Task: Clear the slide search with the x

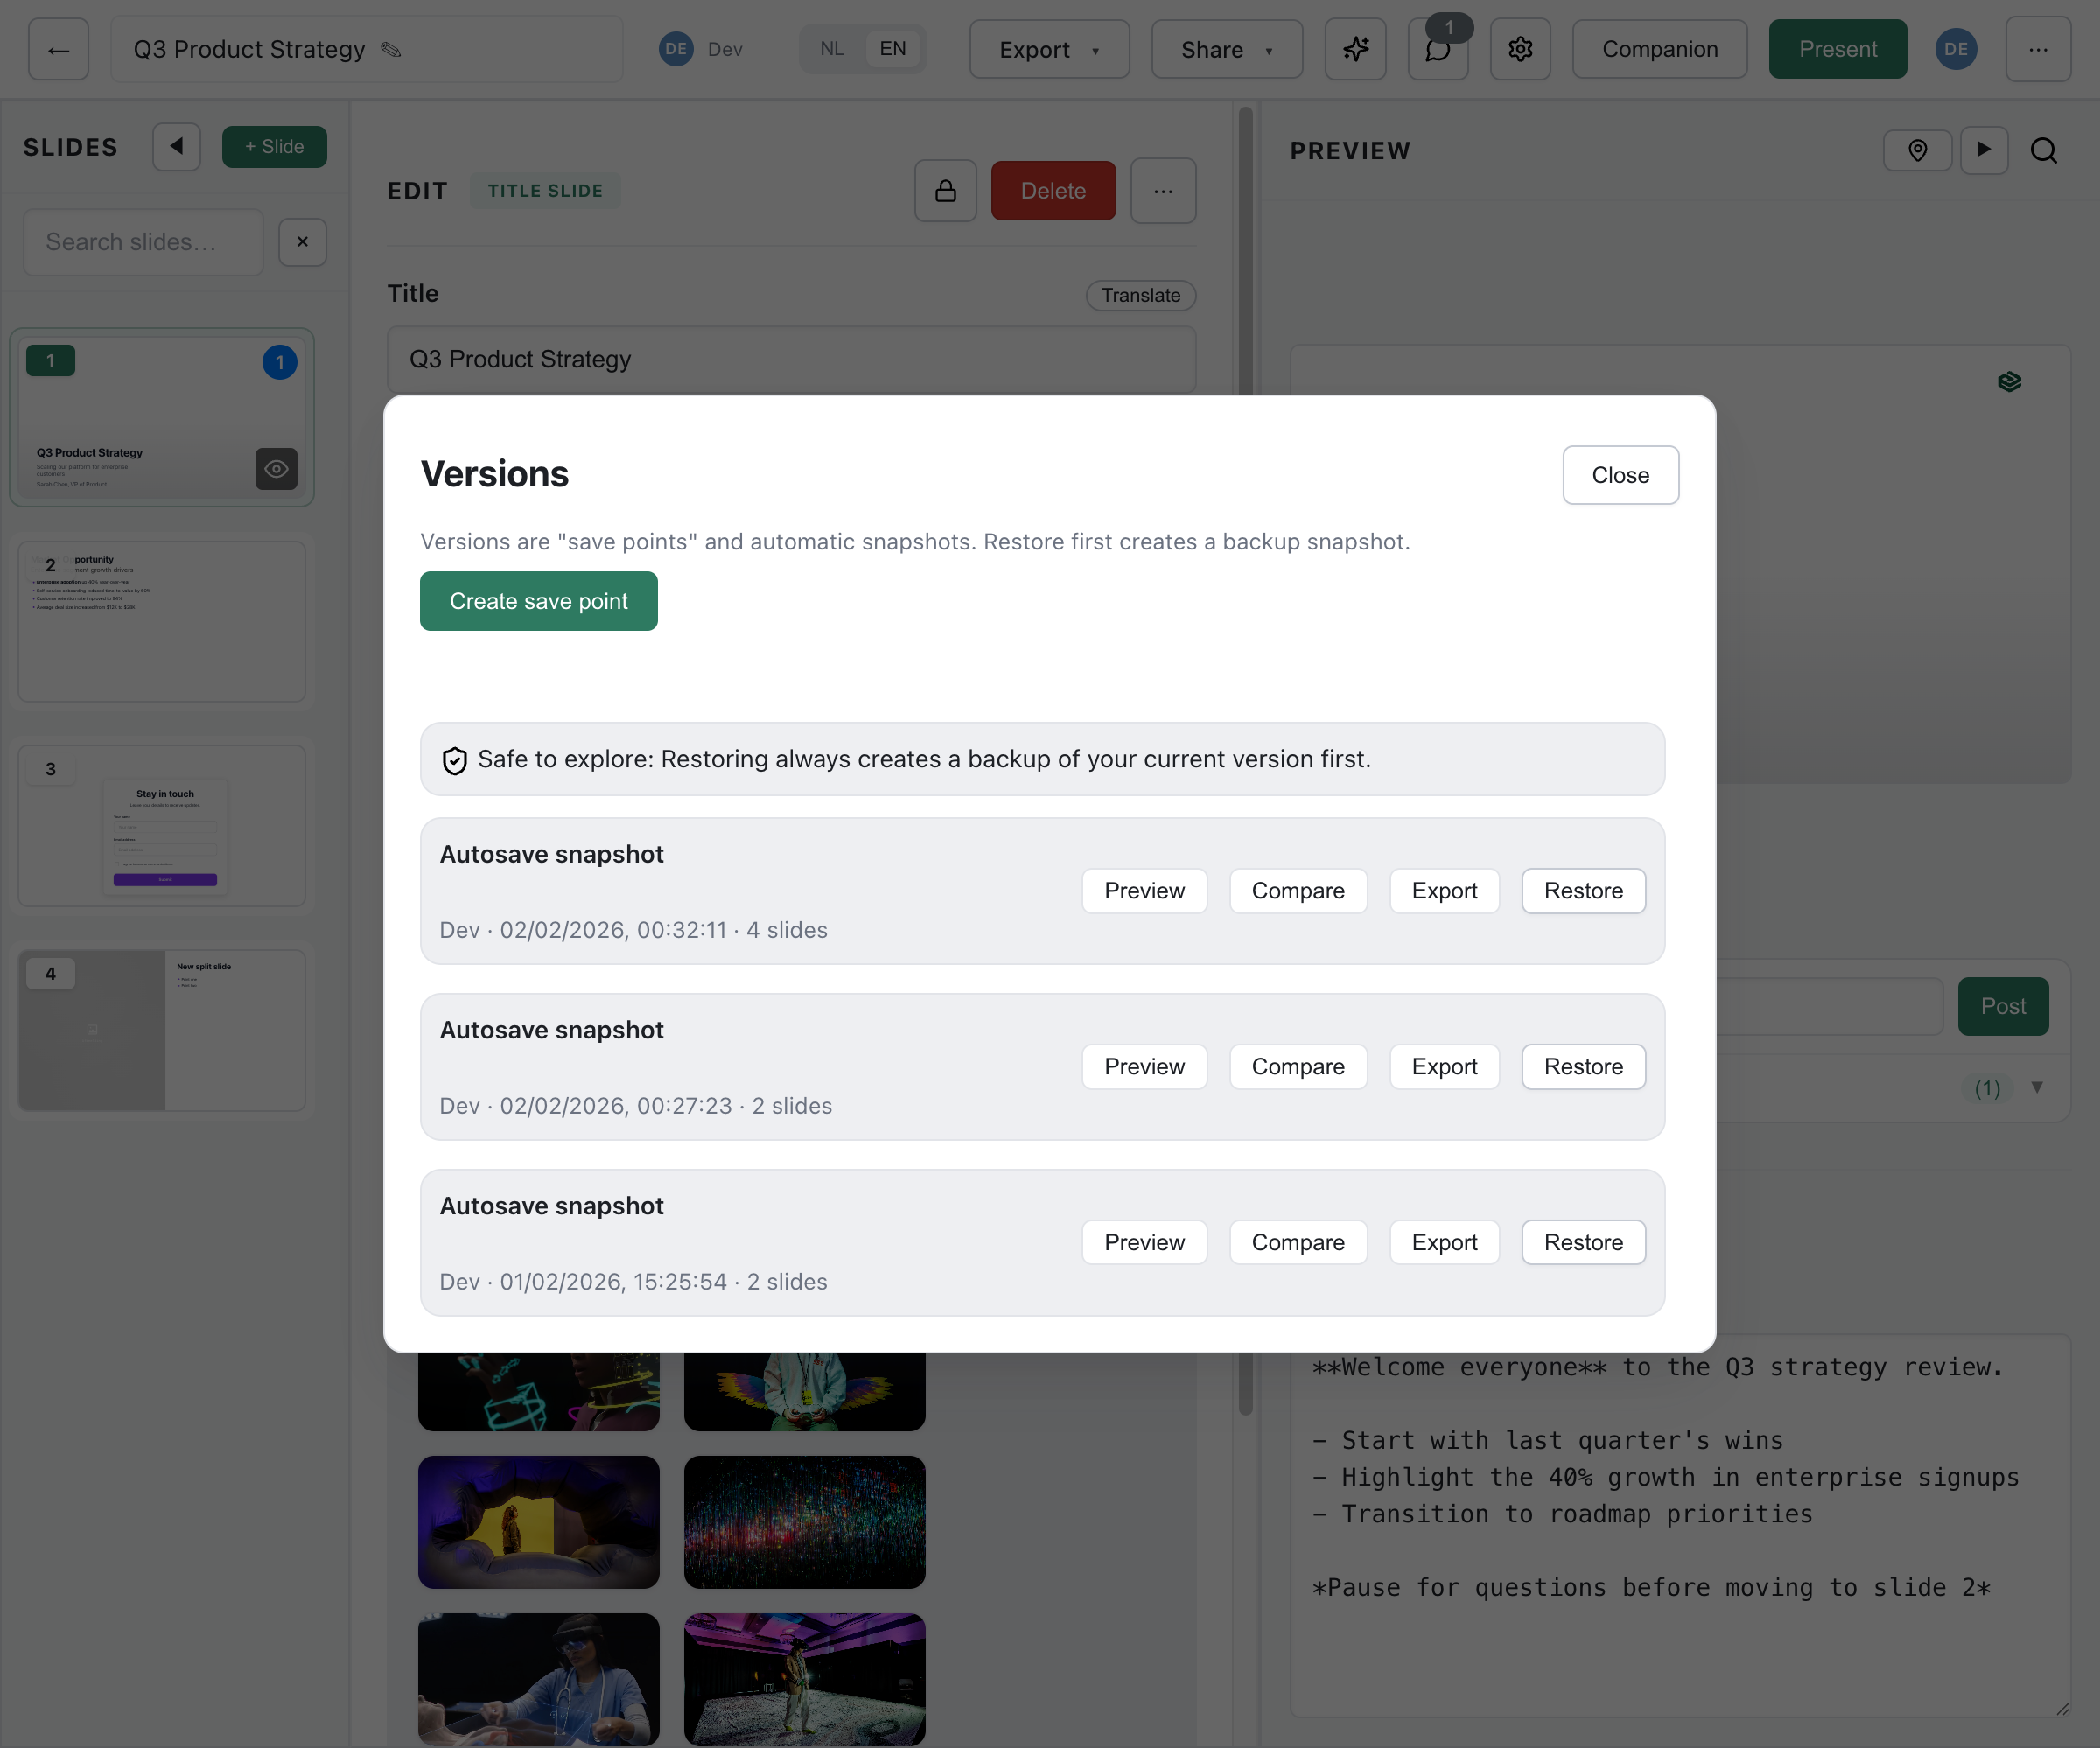Action: (303, 242)
